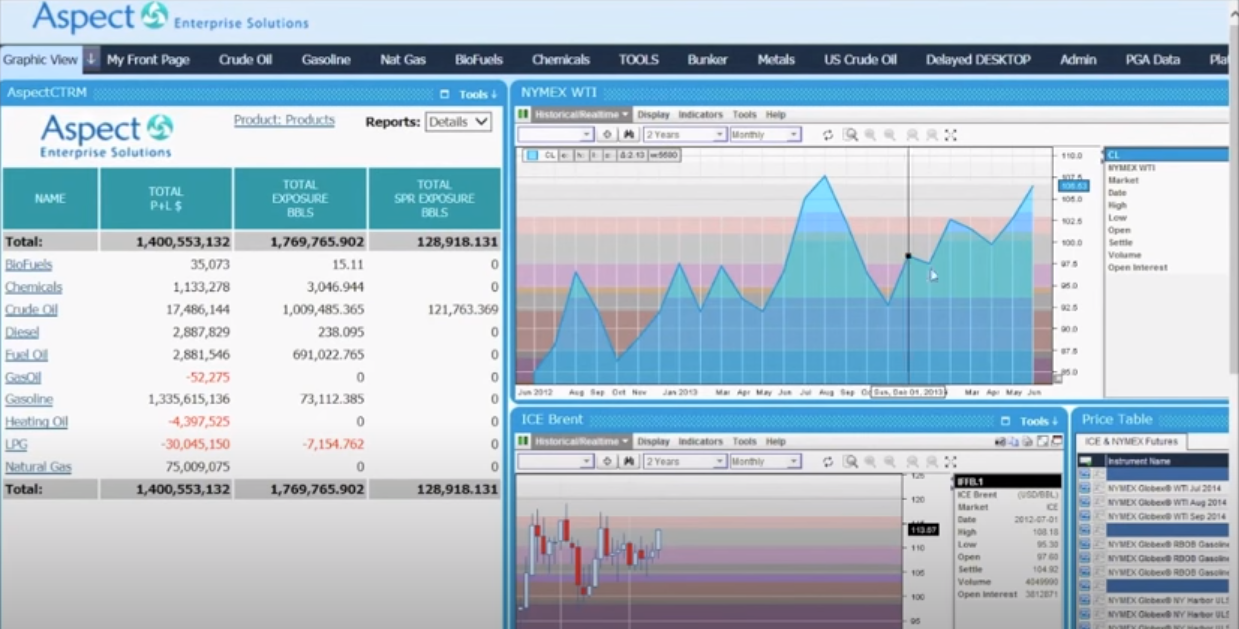Refresh the ICE Brent chart
Image resolution: width=1239 pixels, height=629 pixels.
click(828, 462)
